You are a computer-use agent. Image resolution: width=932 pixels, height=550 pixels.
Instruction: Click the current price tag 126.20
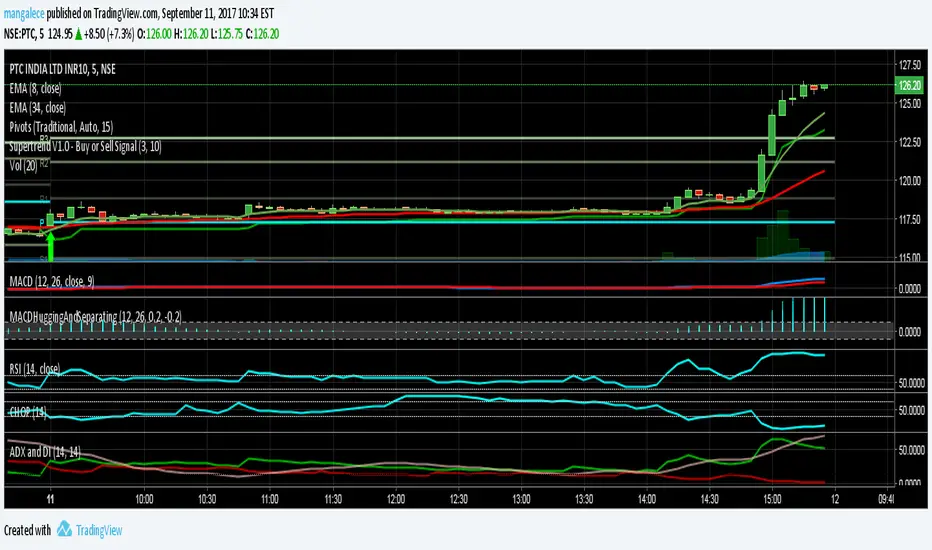909,85
